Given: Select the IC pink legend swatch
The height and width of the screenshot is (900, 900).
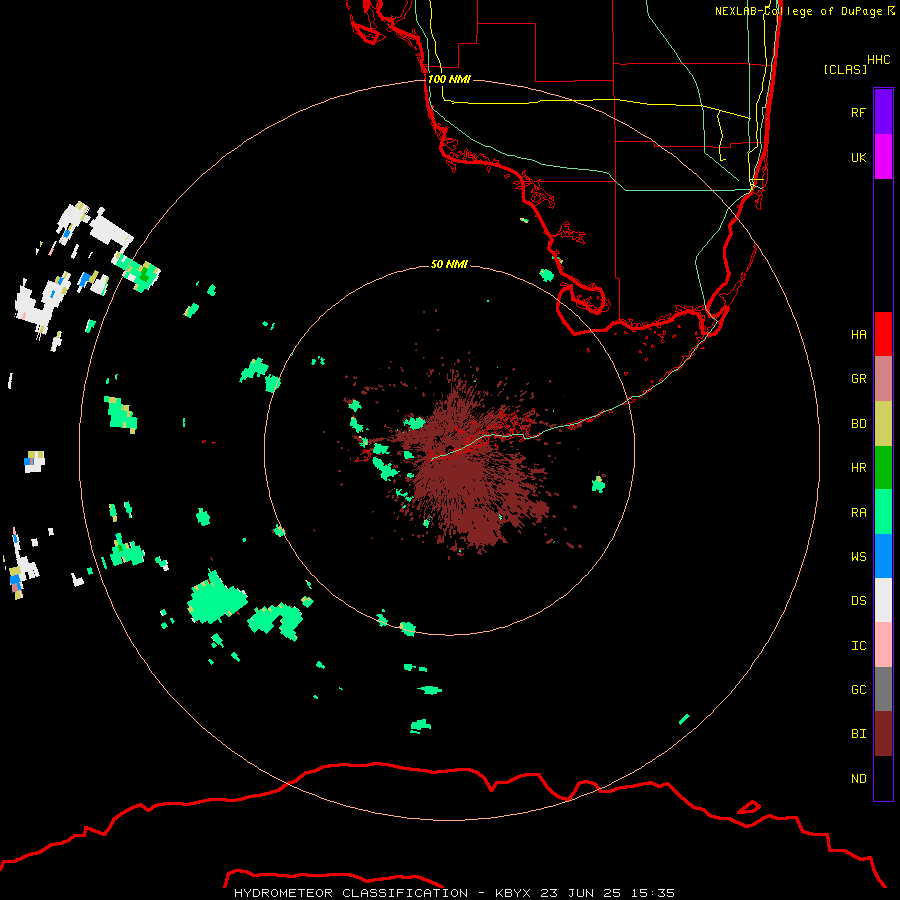Looking at the screenshot, I should pyautogui.click(x=883, y=645).
